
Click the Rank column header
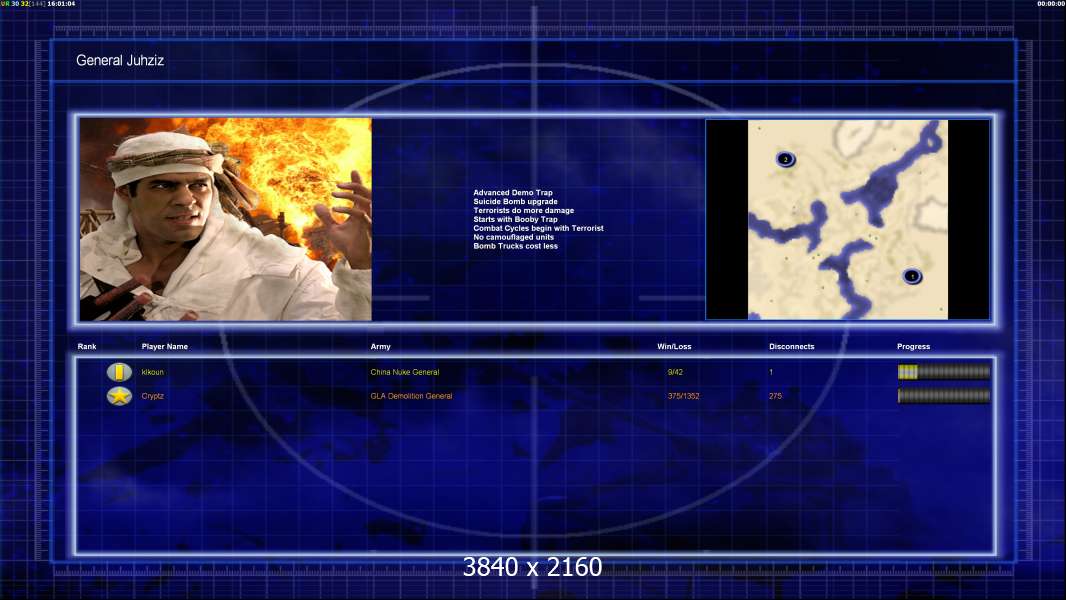[x=87, y=347]
